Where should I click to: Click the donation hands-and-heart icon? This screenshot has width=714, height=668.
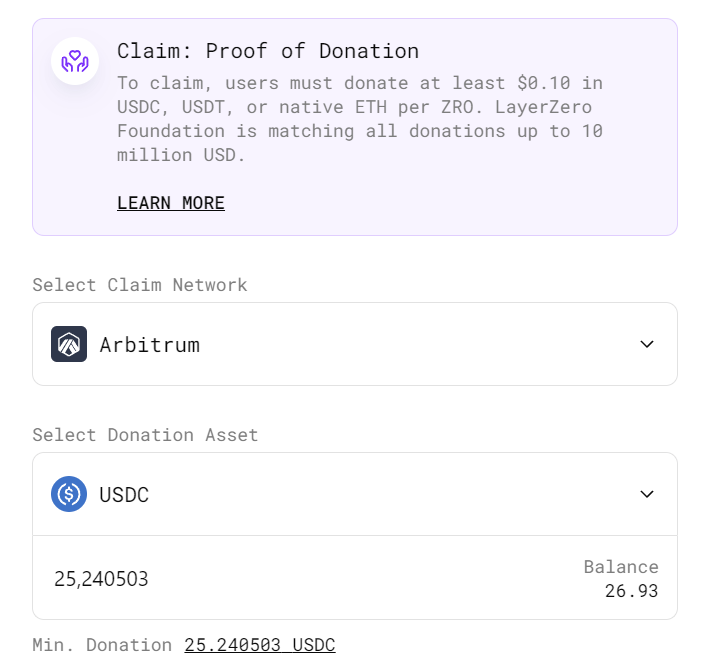[75, 61]
